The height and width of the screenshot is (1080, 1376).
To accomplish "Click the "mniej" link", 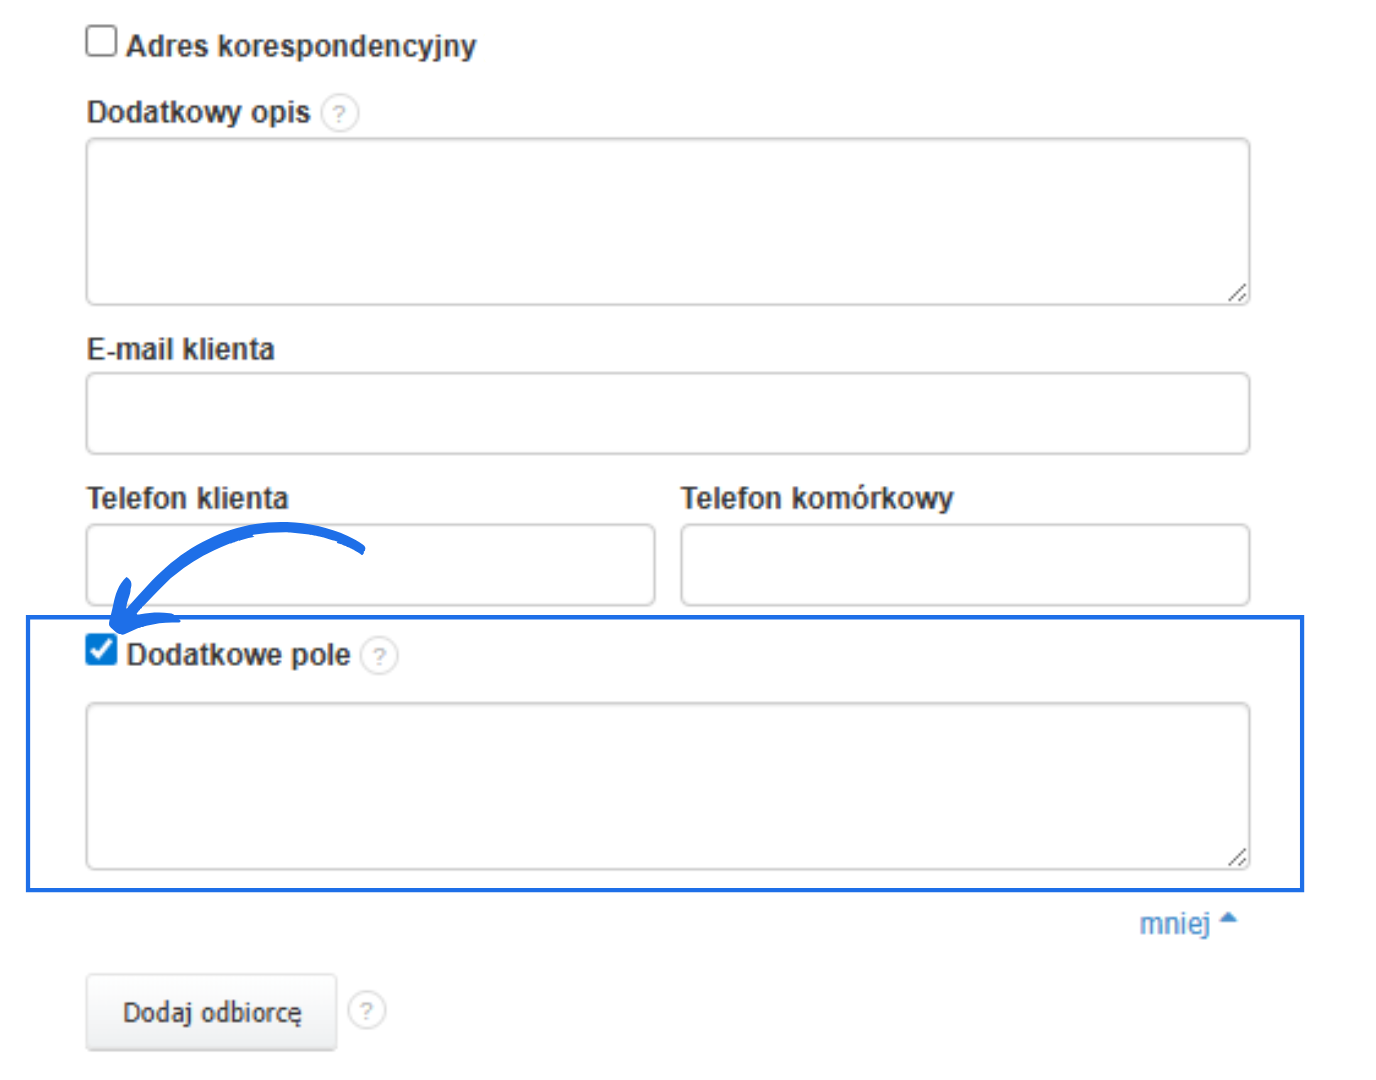I will click(x=1175, y=923).
